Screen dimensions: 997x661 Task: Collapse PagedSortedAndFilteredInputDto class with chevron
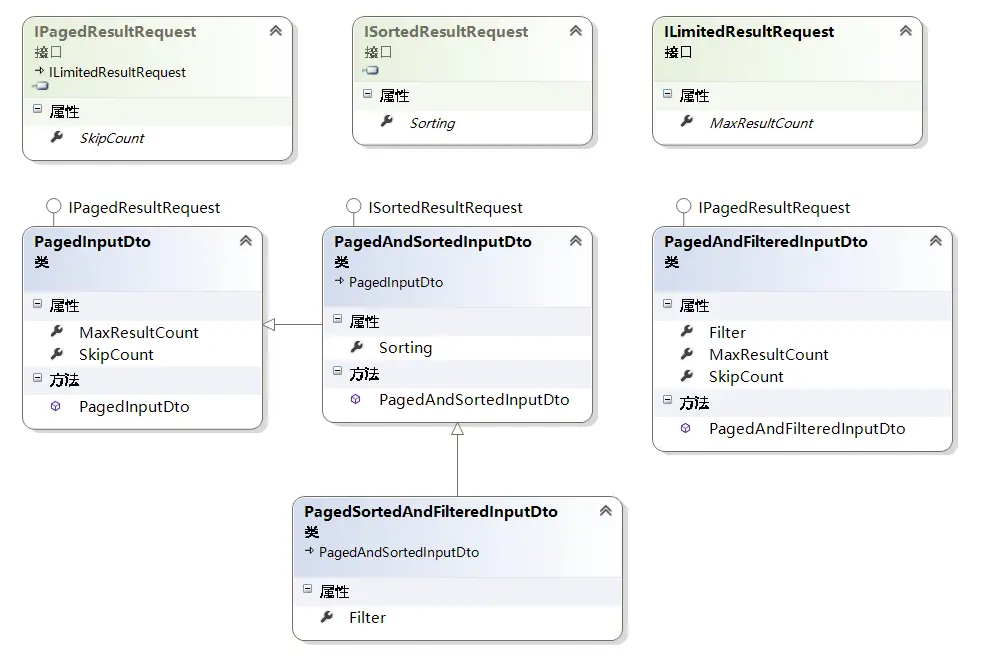(x=605, y=511)
